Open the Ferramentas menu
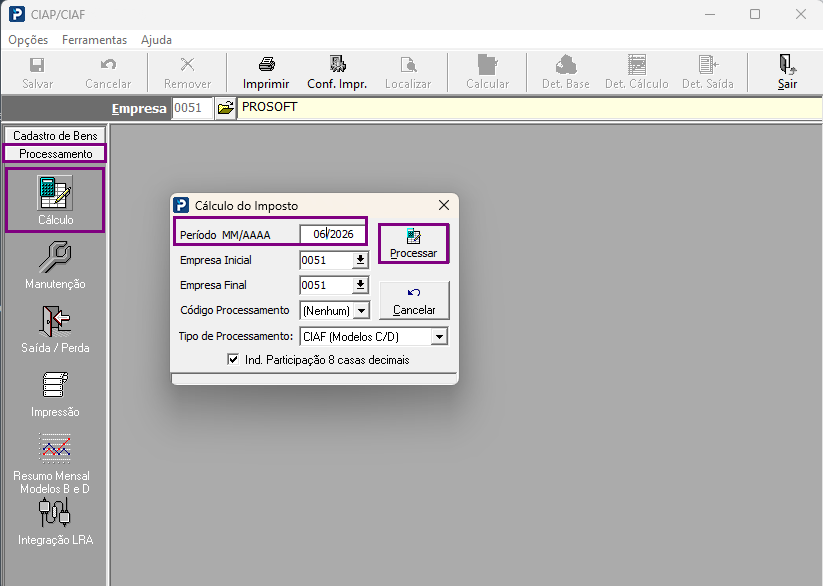This screenshot has width=823, height=586. pos(94,40)
